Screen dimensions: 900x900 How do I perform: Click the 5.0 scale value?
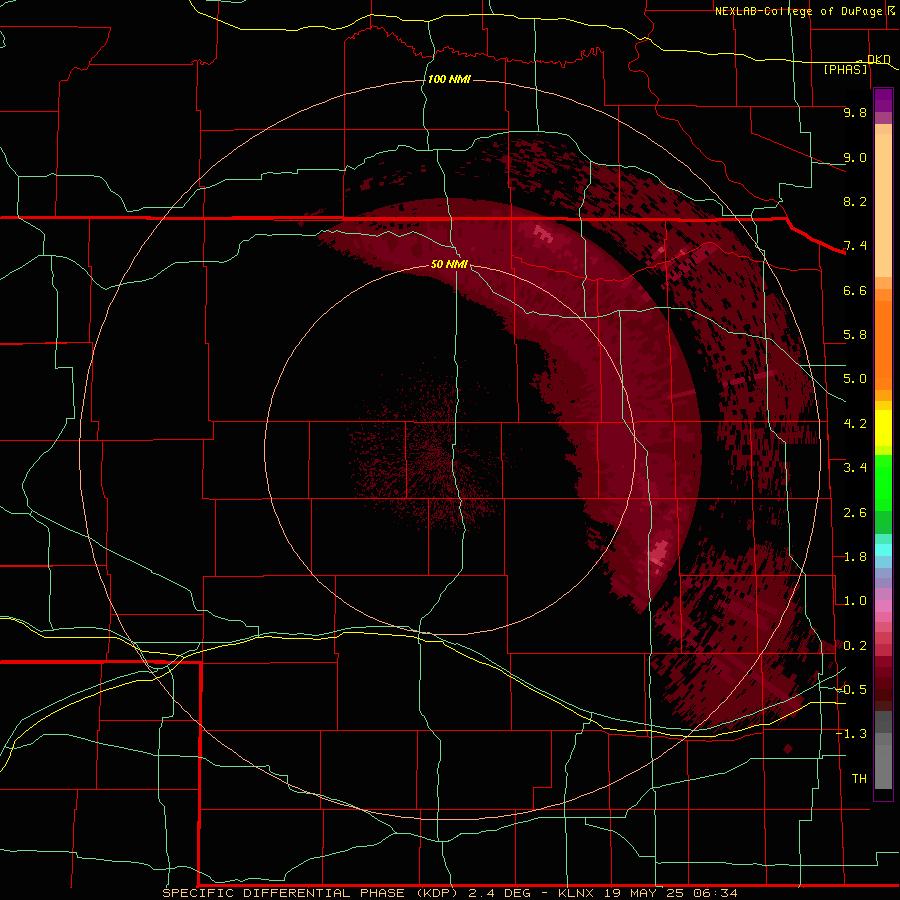pos(855,379)
